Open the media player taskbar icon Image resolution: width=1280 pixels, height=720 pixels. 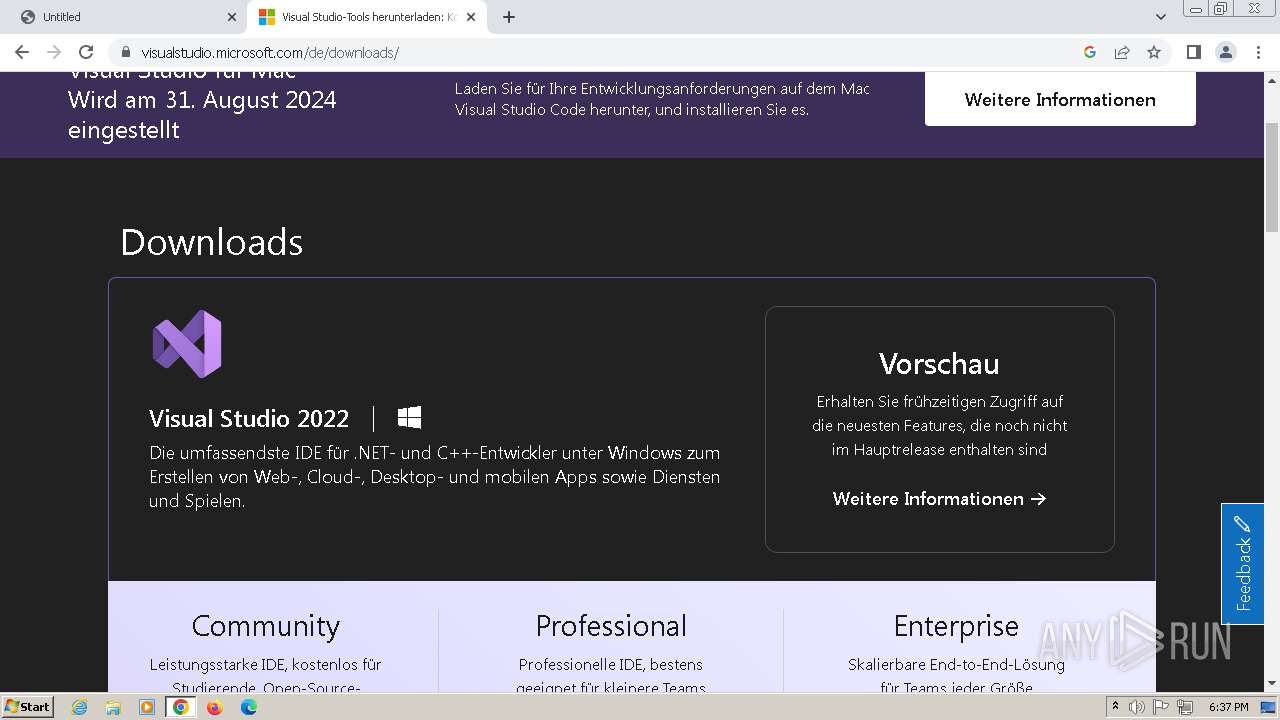[147, 707]
